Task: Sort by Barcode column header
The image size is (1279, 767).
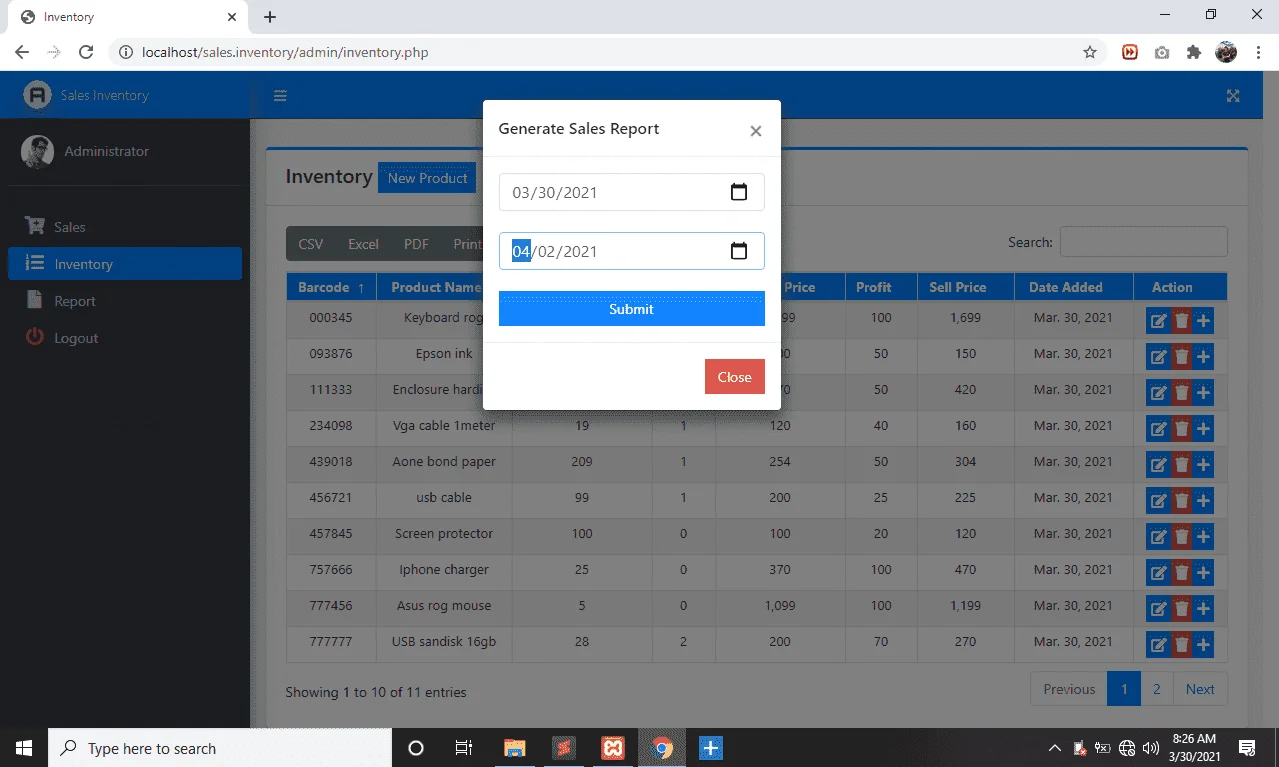Action: [x=331, y=287]
